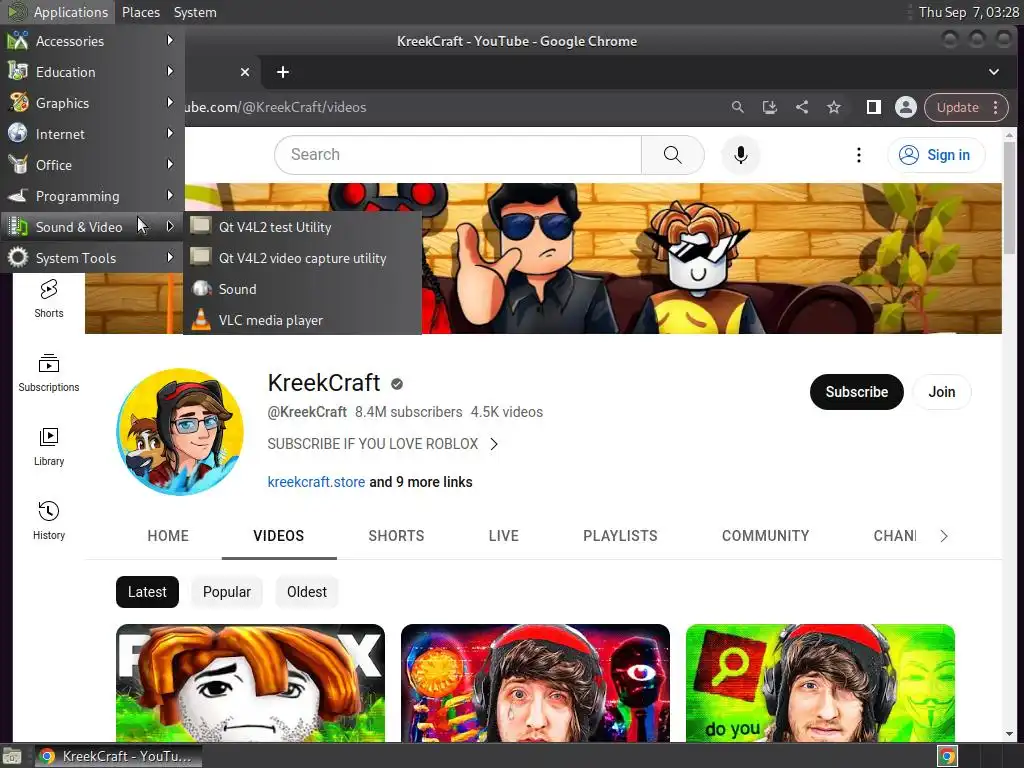The width and height of the screenshot is (1024, 768).
Task: Click the show desktop icon in bottom panel
Action: [x=12, y=757]
